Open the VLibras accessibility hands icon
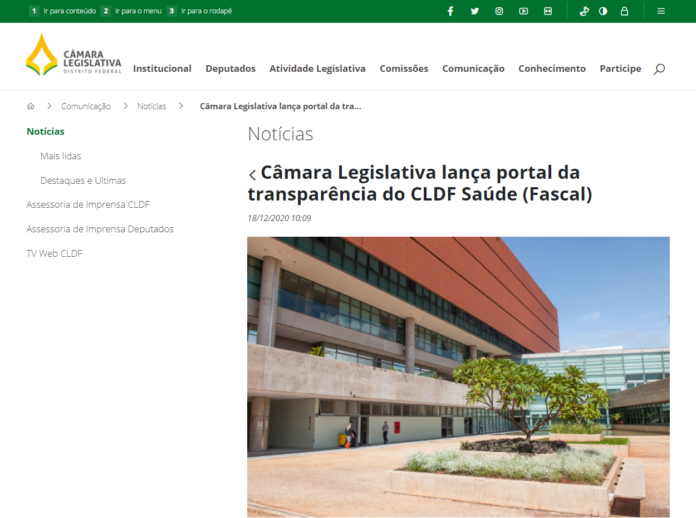This screenshot has height=518, width=696. click(x=584, y=11)
